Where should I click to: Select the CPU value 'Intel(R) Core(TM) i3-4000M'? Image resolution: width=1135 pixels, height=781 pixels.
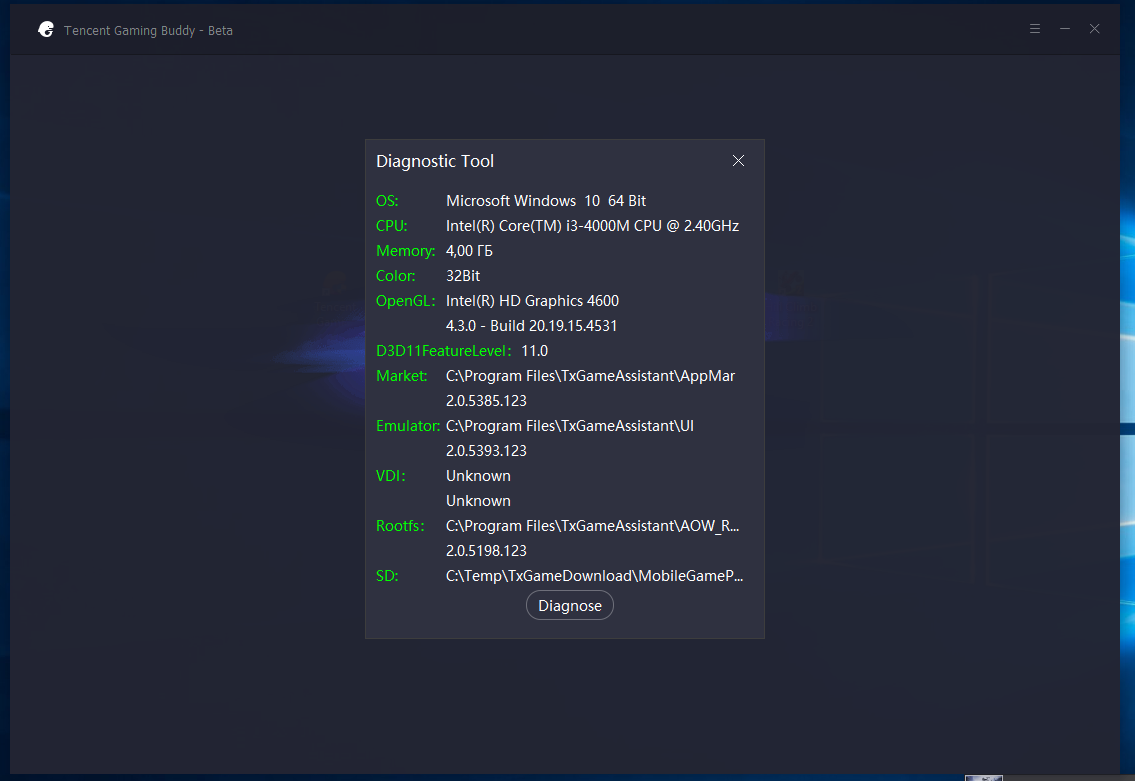tap(538, 226)
